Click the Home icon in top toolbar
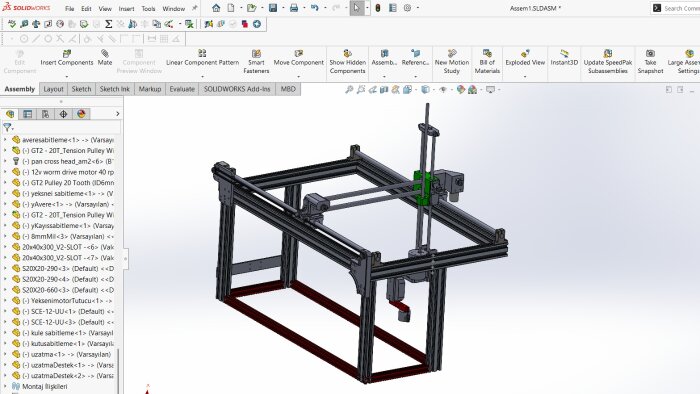The image size is (700, 394). point(216,8)
